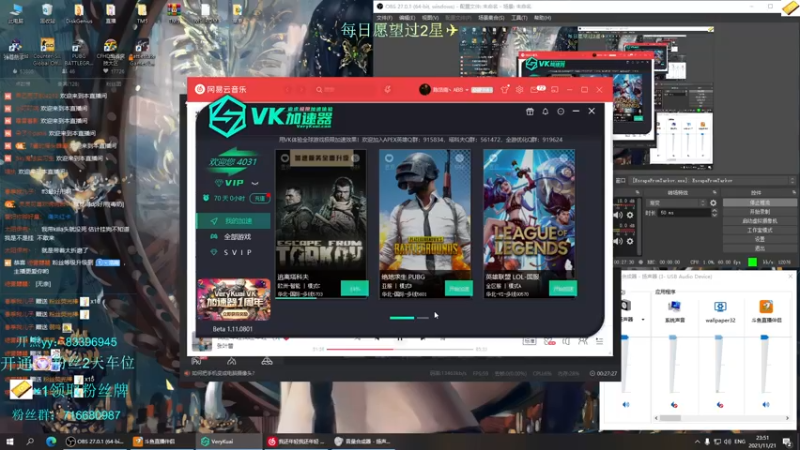Click the green accelerate button on PUBG card
This screenshot has height=450, width=800.
click(x=458, y=289)
